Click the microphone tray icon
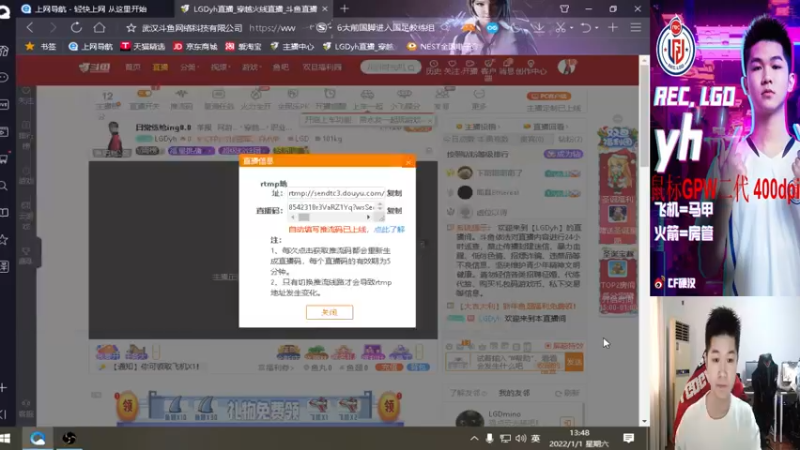Viewport: 800px width, 450px height. tap(490, 438)
